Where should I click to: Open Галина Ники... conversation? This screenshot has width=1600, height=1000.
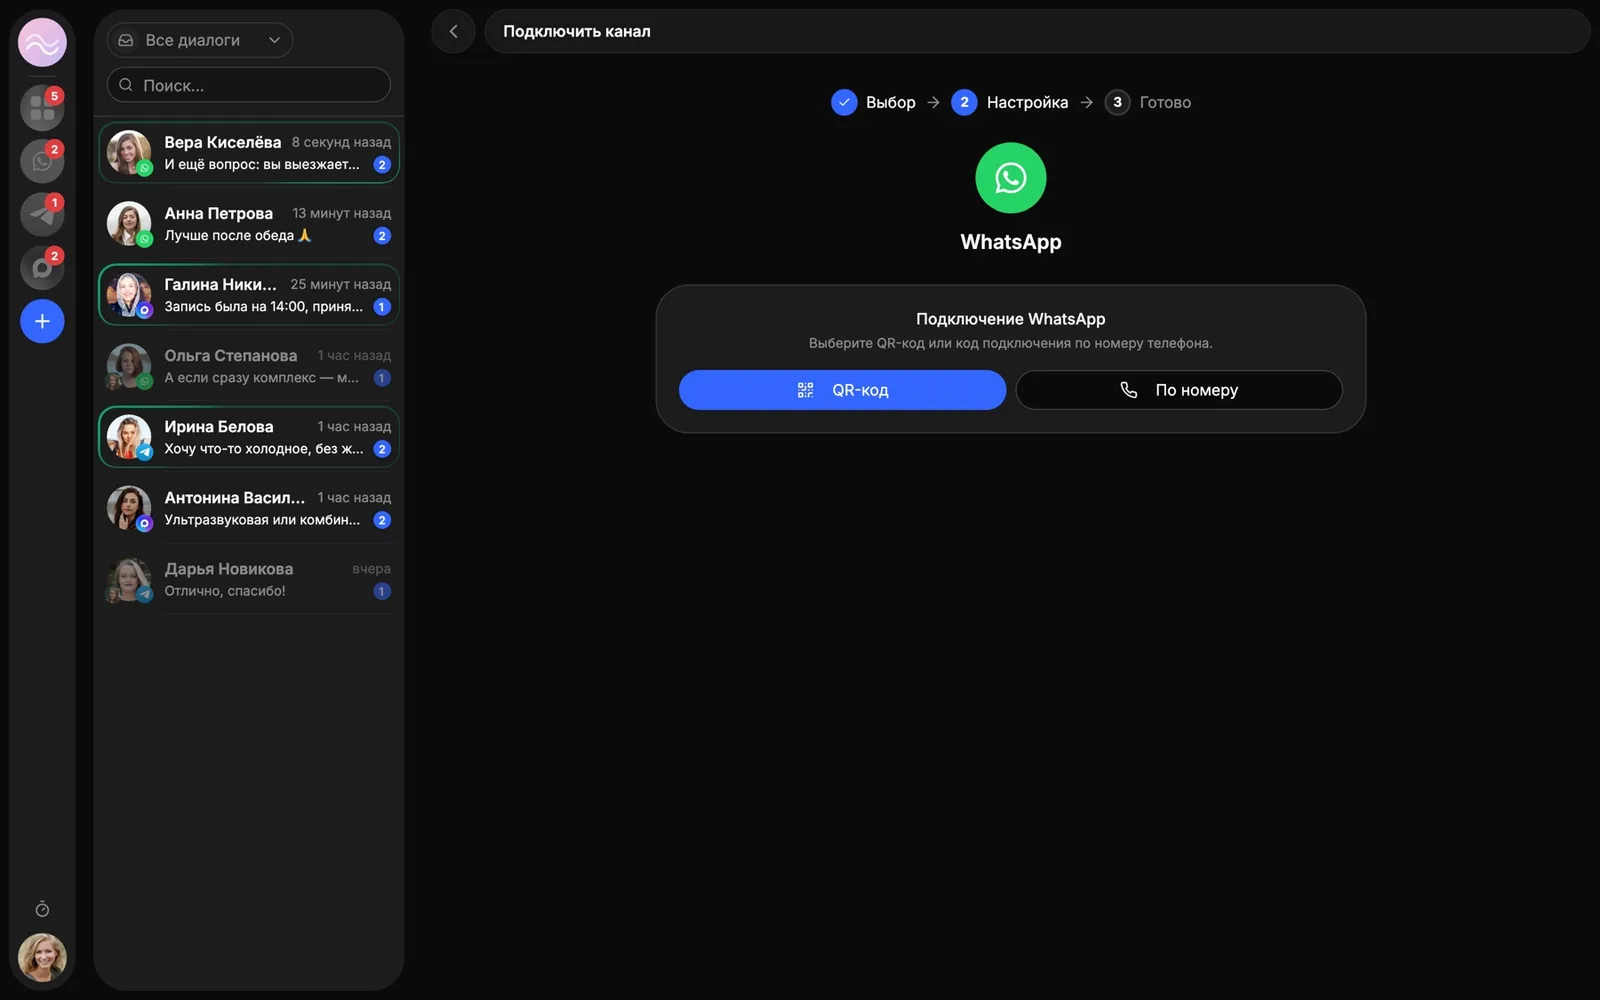coord(249,295)
